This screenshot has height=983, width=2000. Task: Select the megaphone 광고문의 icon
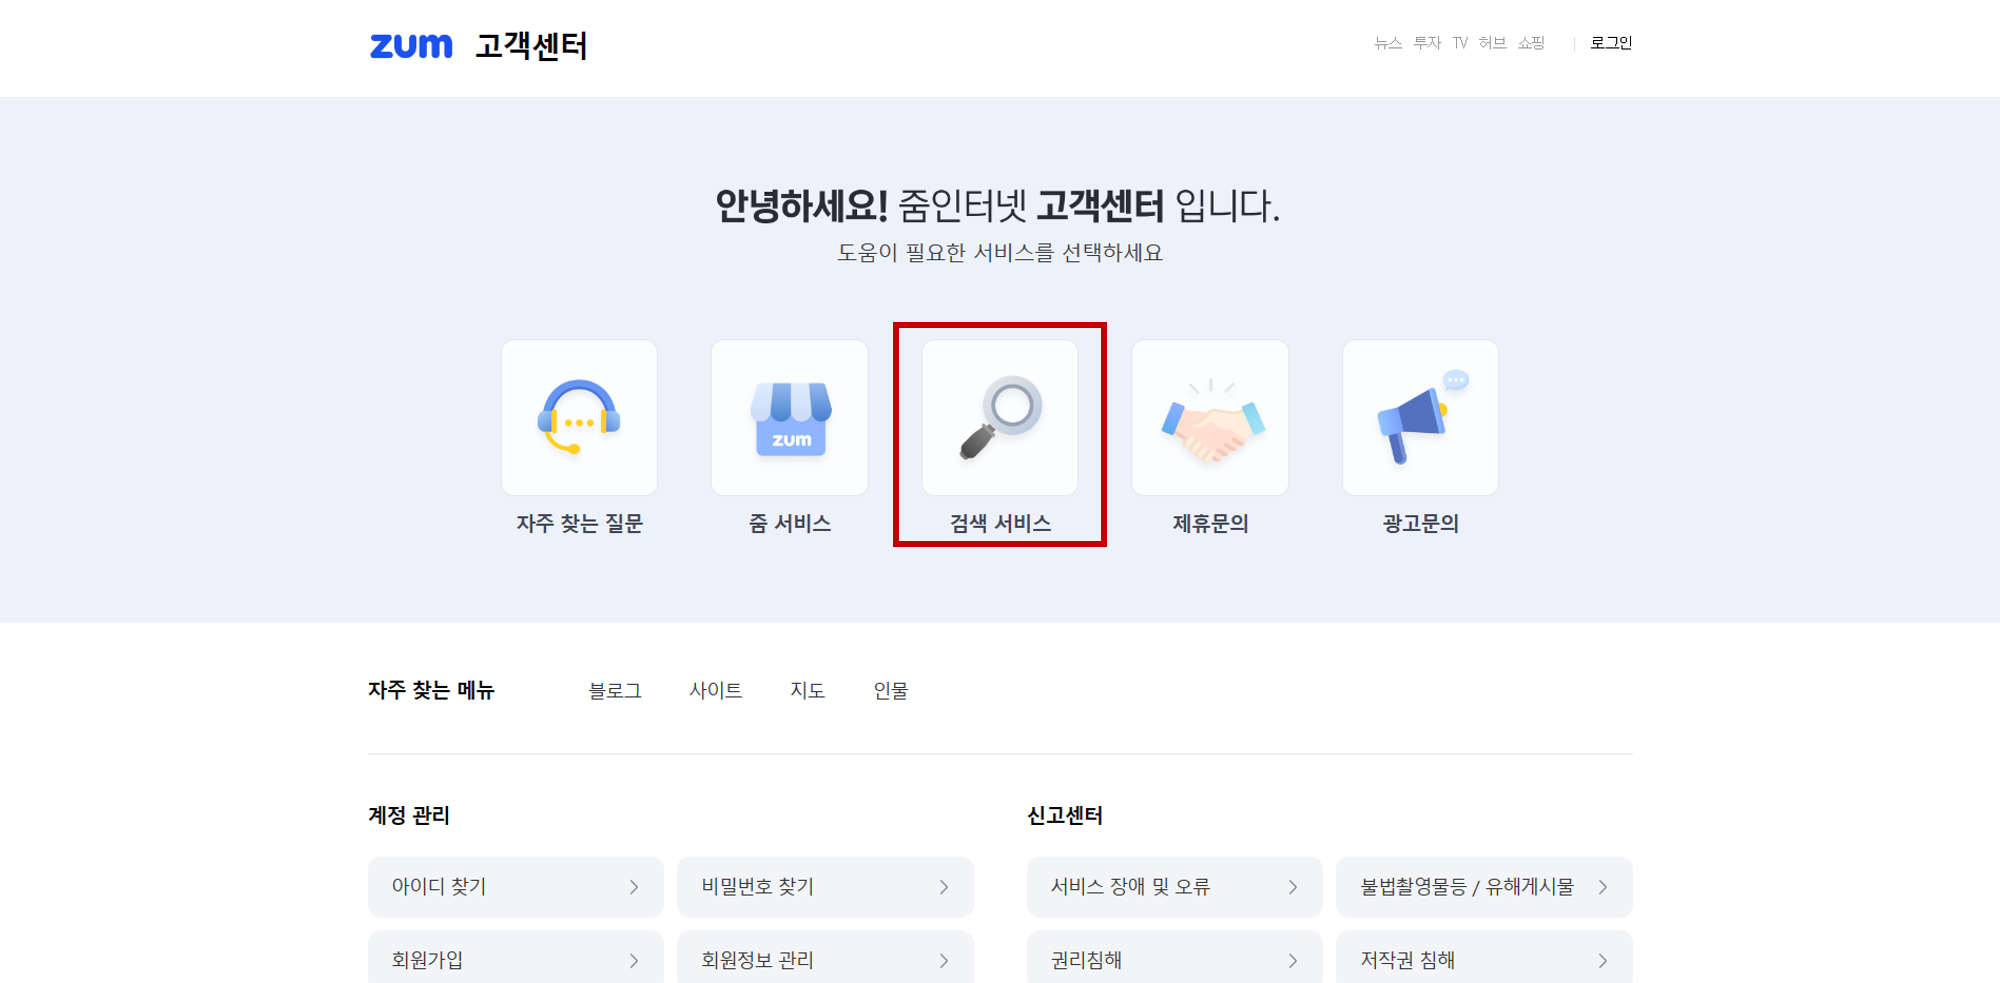pyautogui.click(x=1420, y=418)
